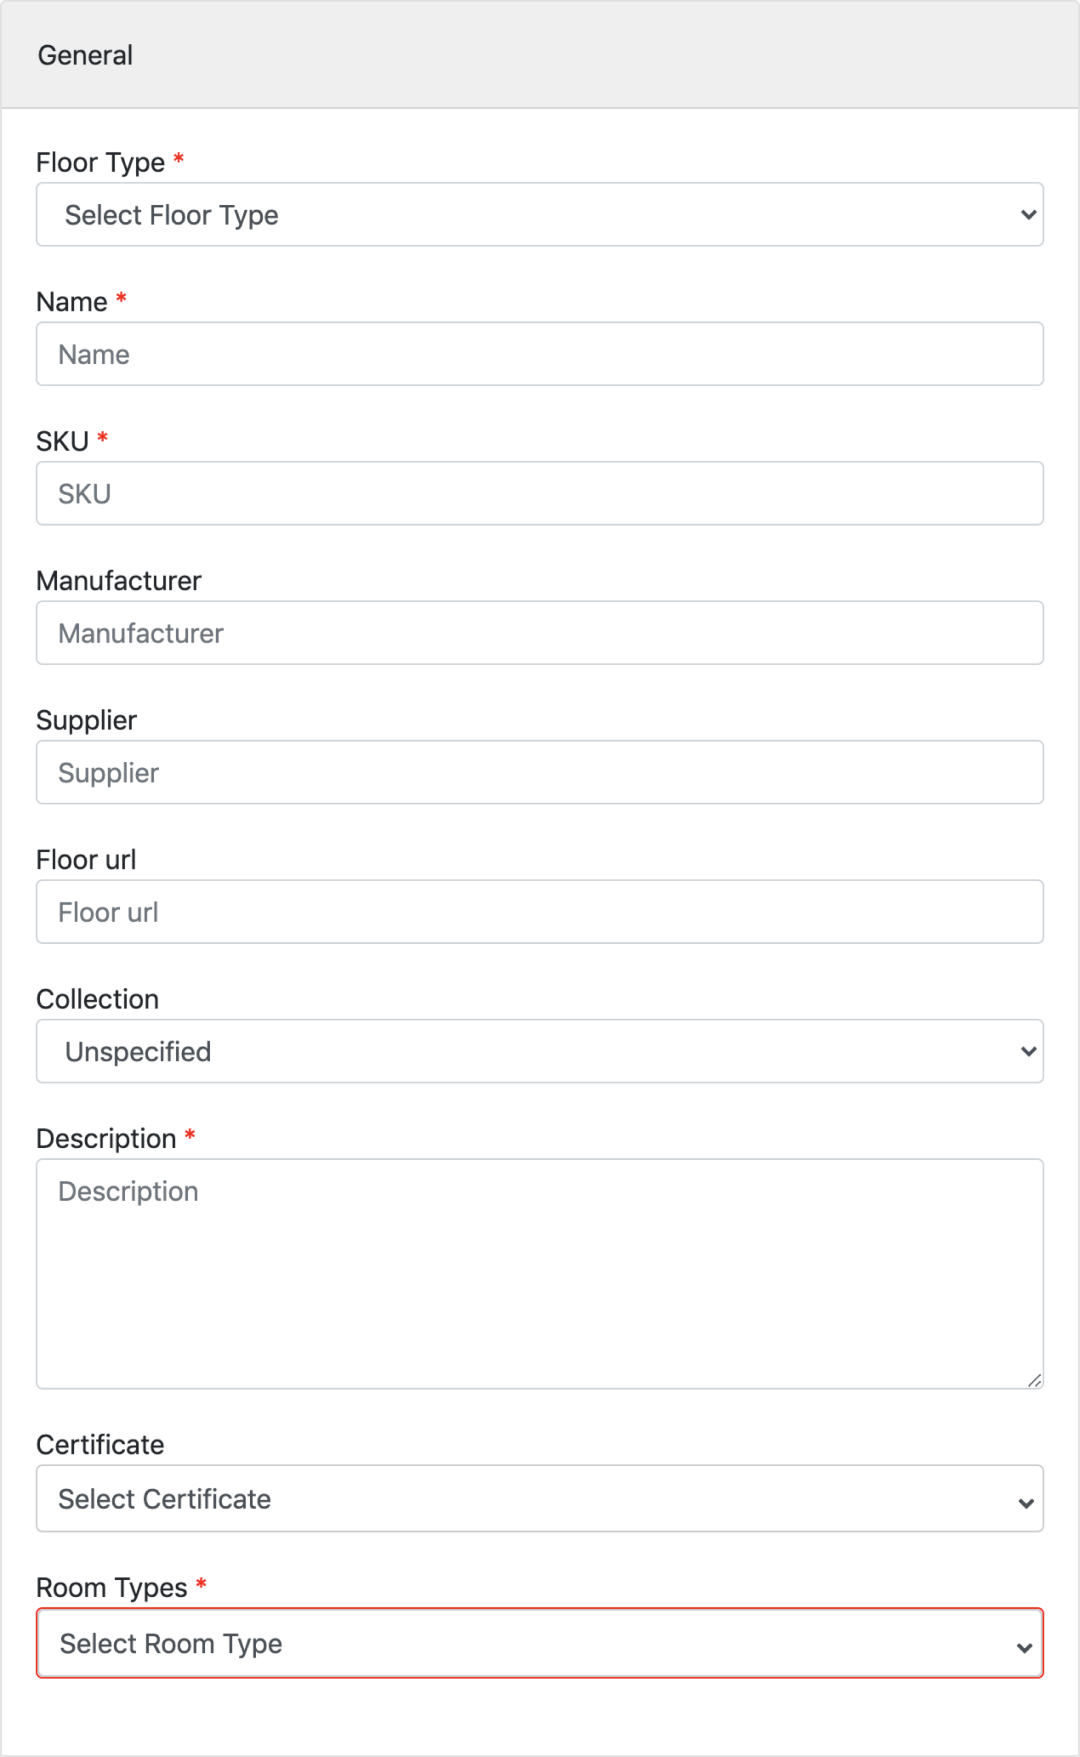Expand the Collection dropdown showing Unspecified
The width and height of the screenshot is (1080, 1757).
click(x=540, y=1051)
